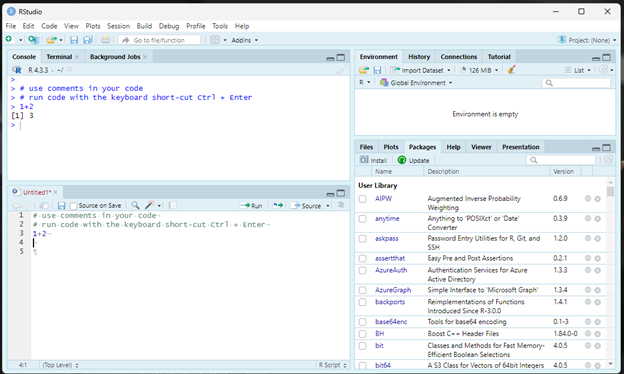The width and height of the screenshot is (624, 374).
Task: Click the Go to file/function field
Action: [159, 40]
